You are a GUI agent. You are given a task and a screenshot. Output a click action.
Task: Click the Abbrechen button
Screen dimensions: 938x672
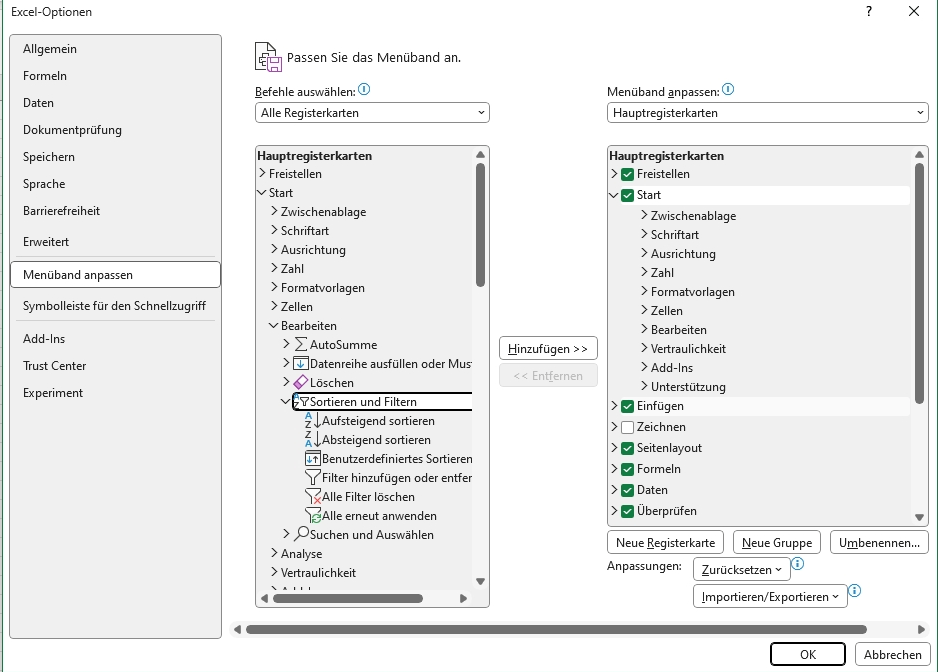(893, 654)
